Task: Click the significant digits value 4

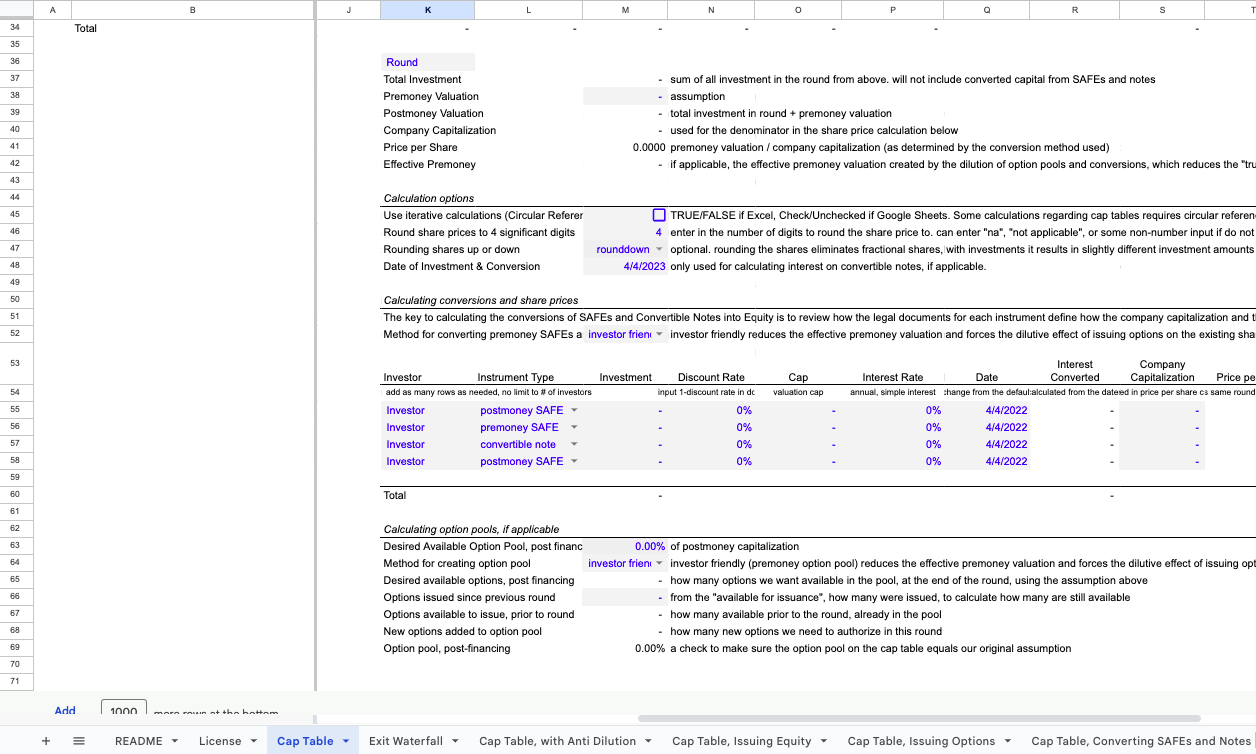Action: tap(659, 233)
